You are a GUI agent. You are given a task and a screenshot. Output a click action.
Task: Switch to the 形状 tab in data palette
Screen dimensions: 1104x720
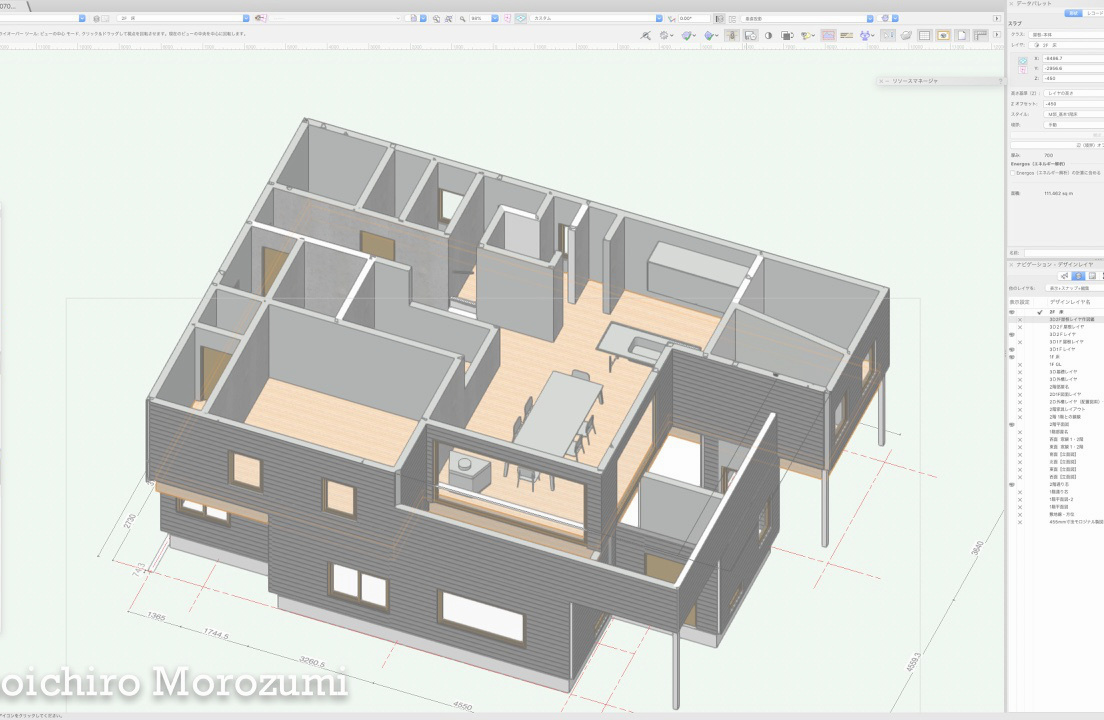point(1072,13)
